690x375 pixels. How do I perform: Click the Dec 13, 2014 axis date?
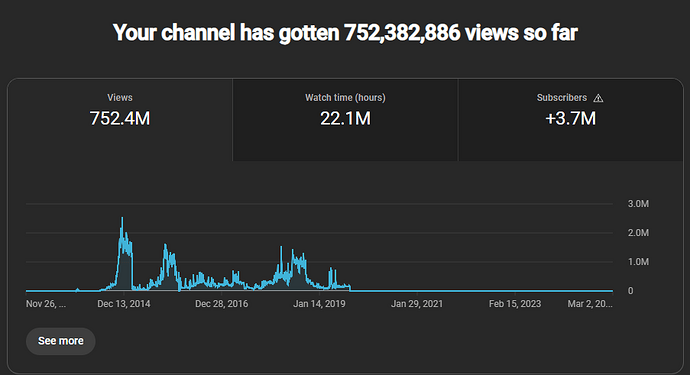pos(124,304)
